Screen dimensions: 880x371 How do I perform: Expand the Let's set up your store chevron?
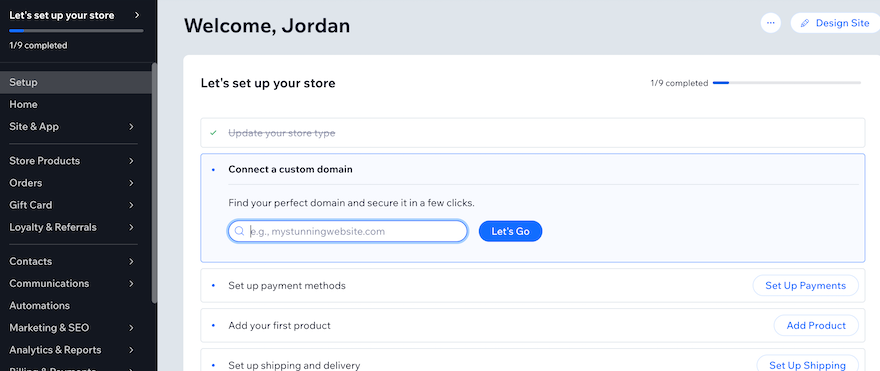coord(137,15)
